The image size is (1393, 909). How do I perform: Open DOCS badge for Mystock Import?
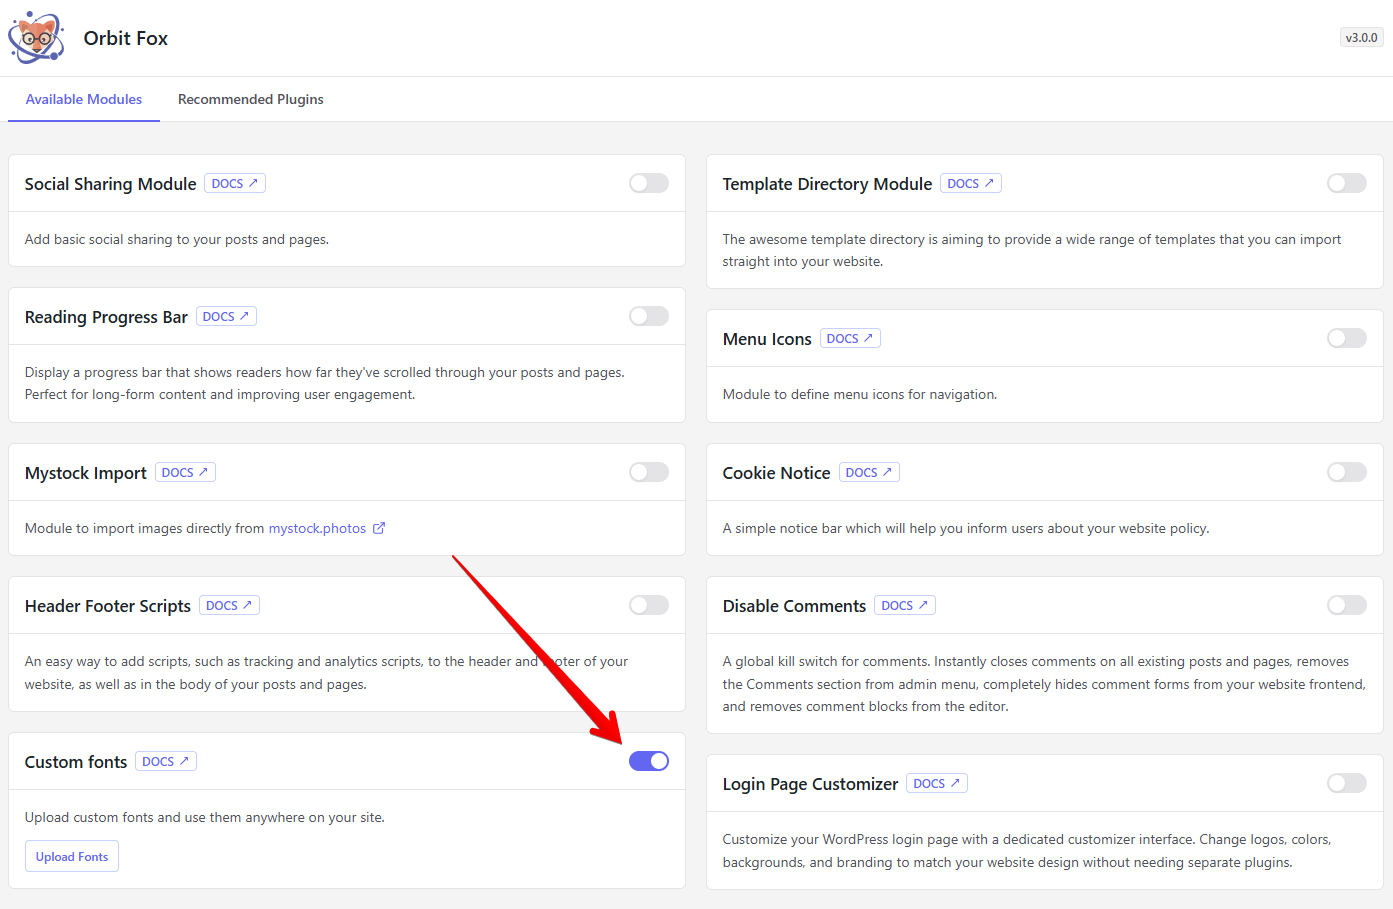point(185,473)
